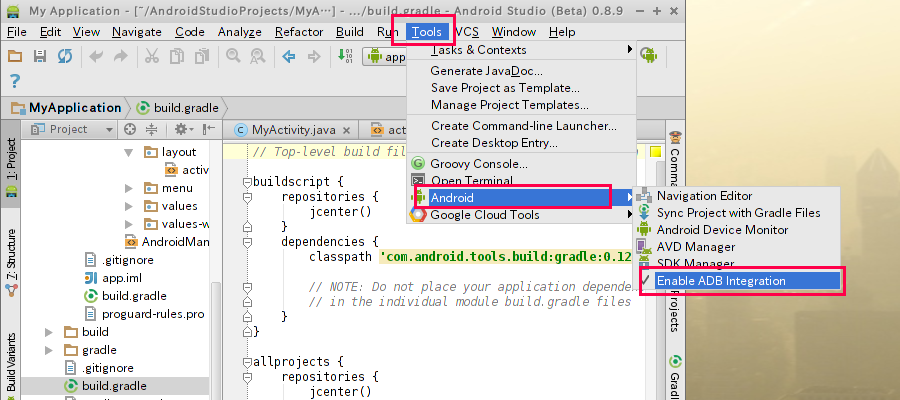Click the Copy toolbar icon
Image resolution: width=900 pixels, height=400 pixels.
pos(177,56)
